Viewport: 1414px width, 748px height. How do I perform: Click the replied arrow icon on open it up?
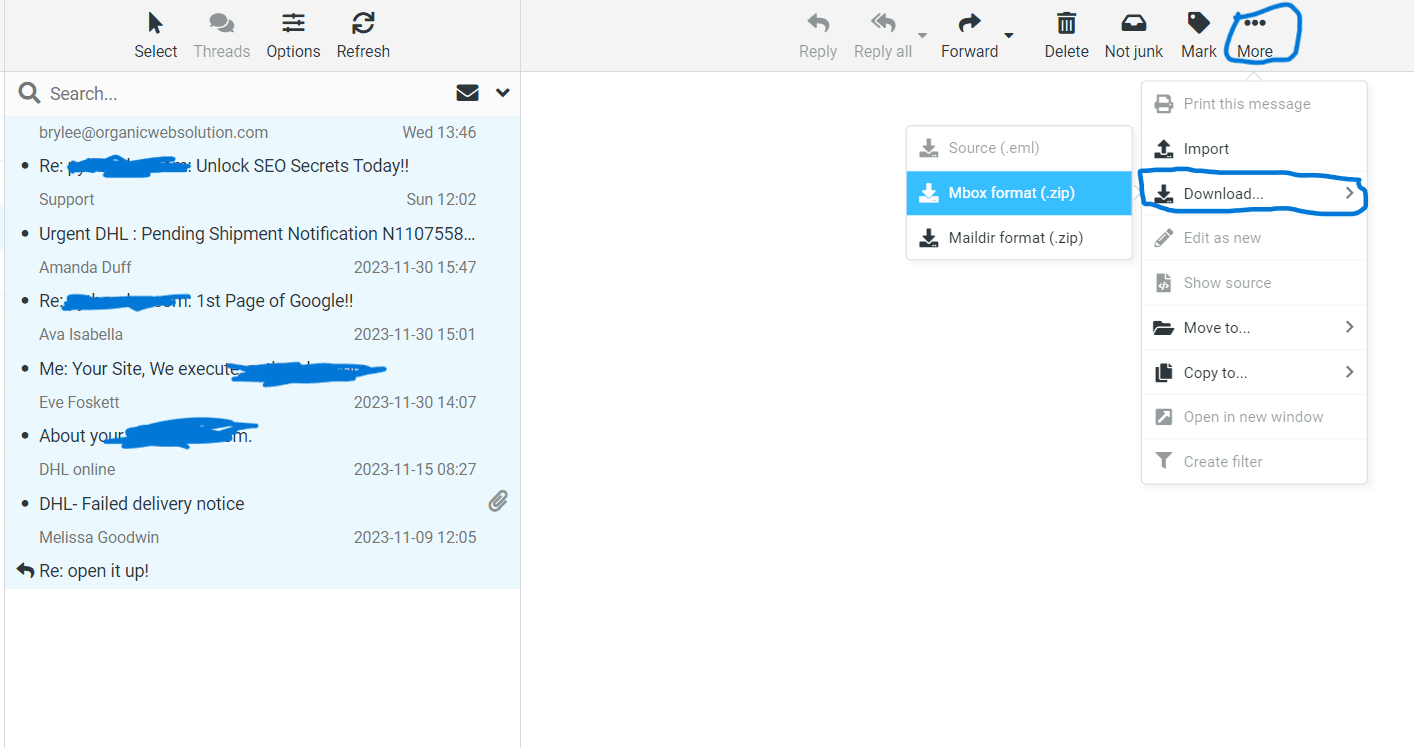click(x=26, y=570)
